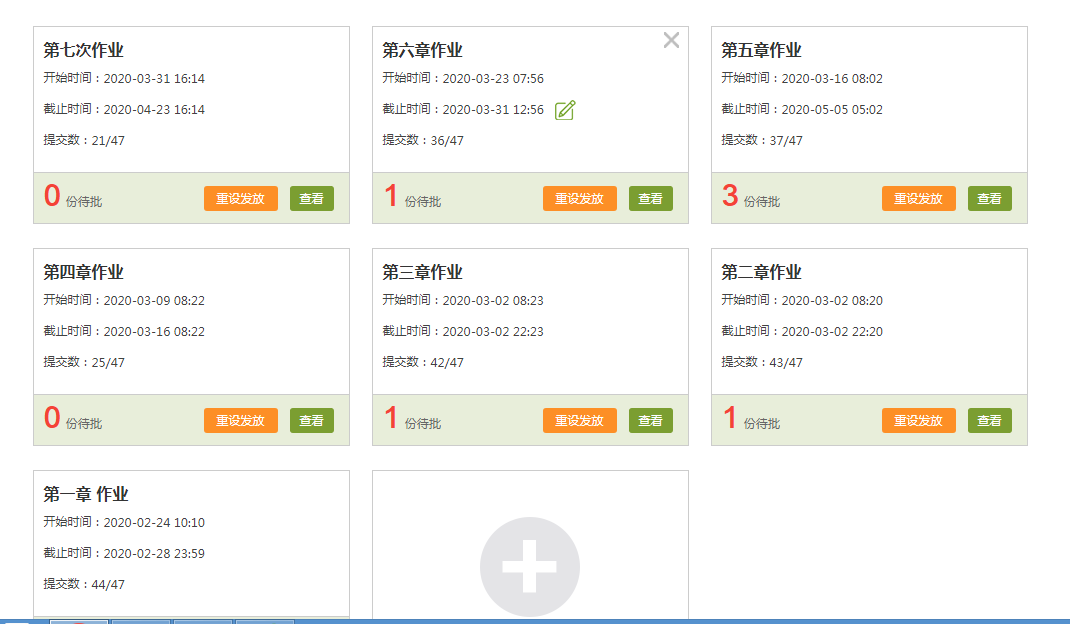Click 重设发放 for 第二章作业
1070x624 pixels.
tap(918, 421)
